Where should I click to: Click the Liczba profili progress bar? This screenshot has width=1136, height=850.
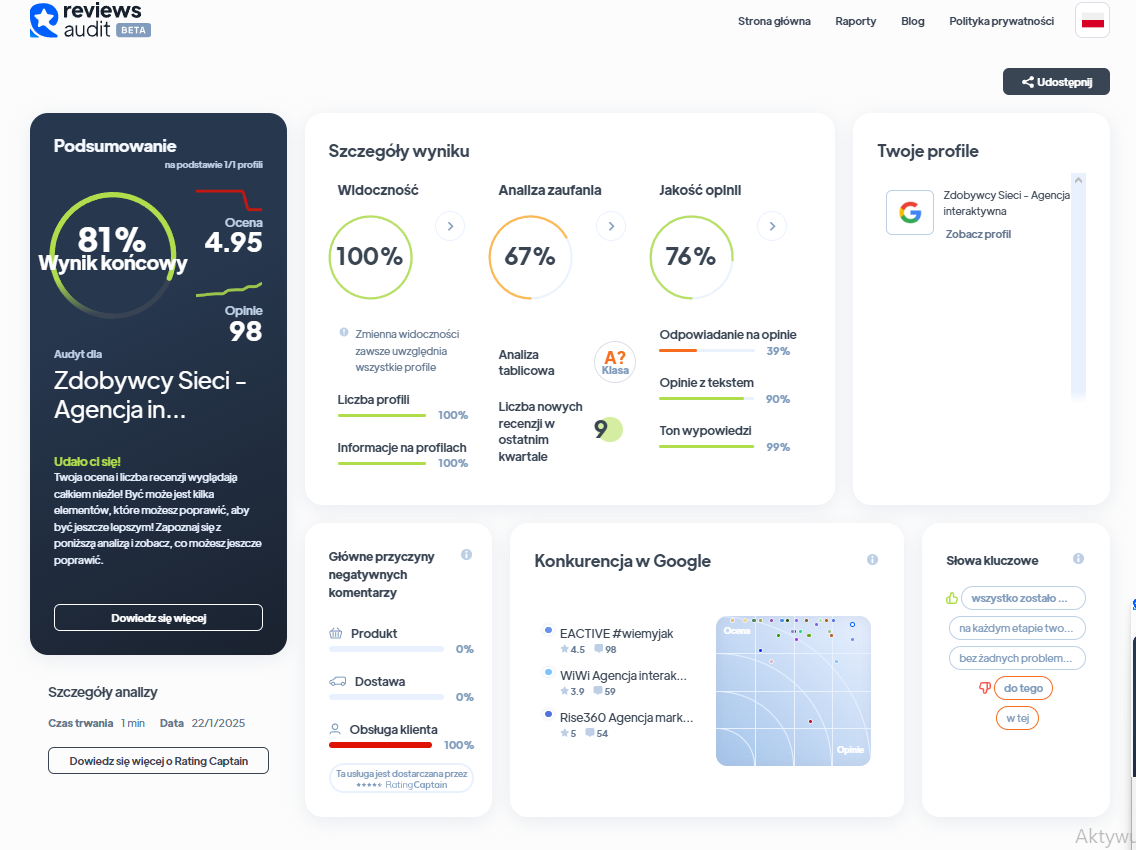(382, 415)
